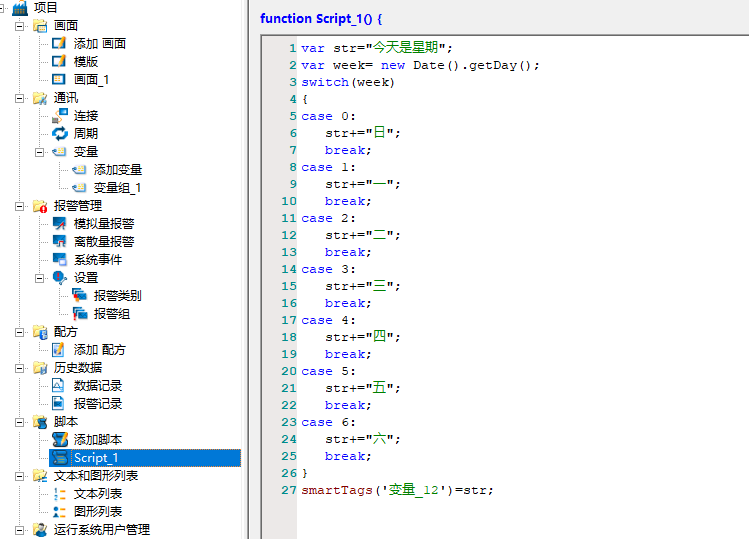Select the 添加 画面 tree item
The width and height of the screenshot is (749, 539).
[99, 43]
